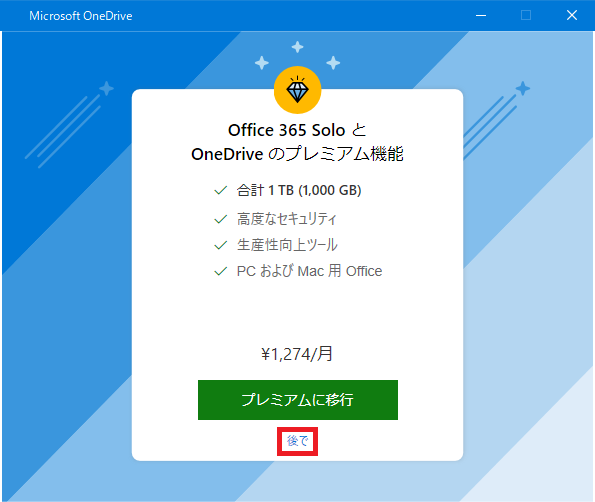Screen dimensions: 595x502
Task: Click the green プレミアムに移行 button
Action: [298, 400]
